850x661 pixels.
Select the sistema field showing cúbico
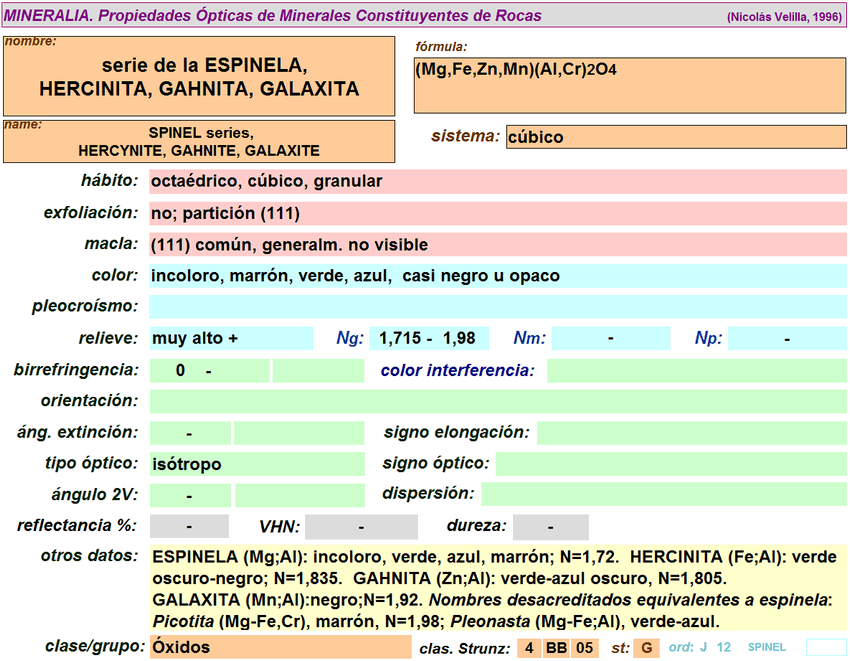pos(676,137)
